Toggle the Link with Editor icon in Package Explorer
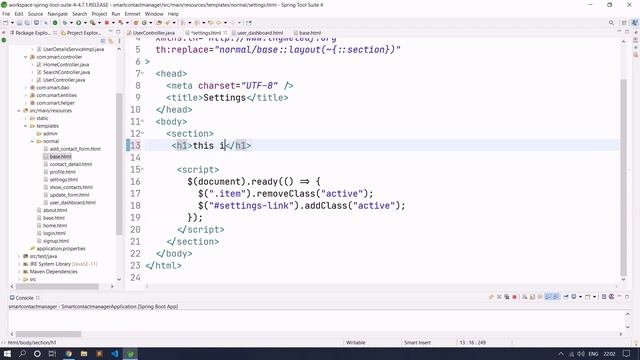This screenshot has width=640, height=360. 111,41
